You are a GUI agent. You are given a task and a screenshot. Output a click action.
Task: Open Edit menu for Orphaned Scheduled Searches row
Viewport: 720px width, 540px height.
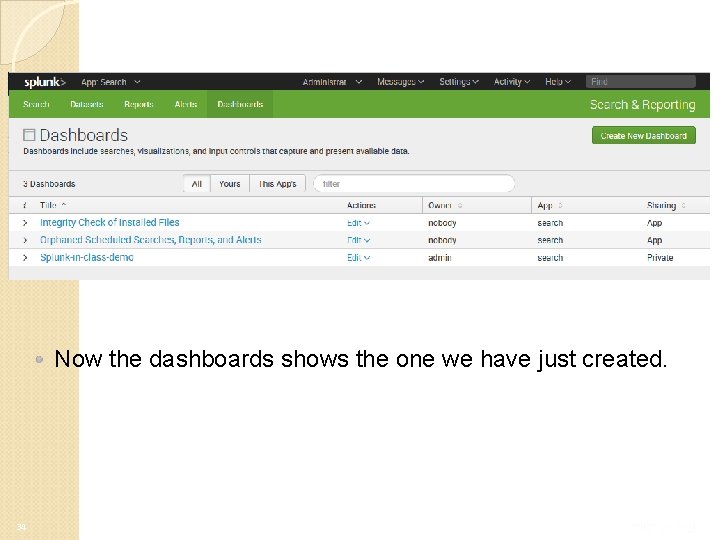[358, 240]
